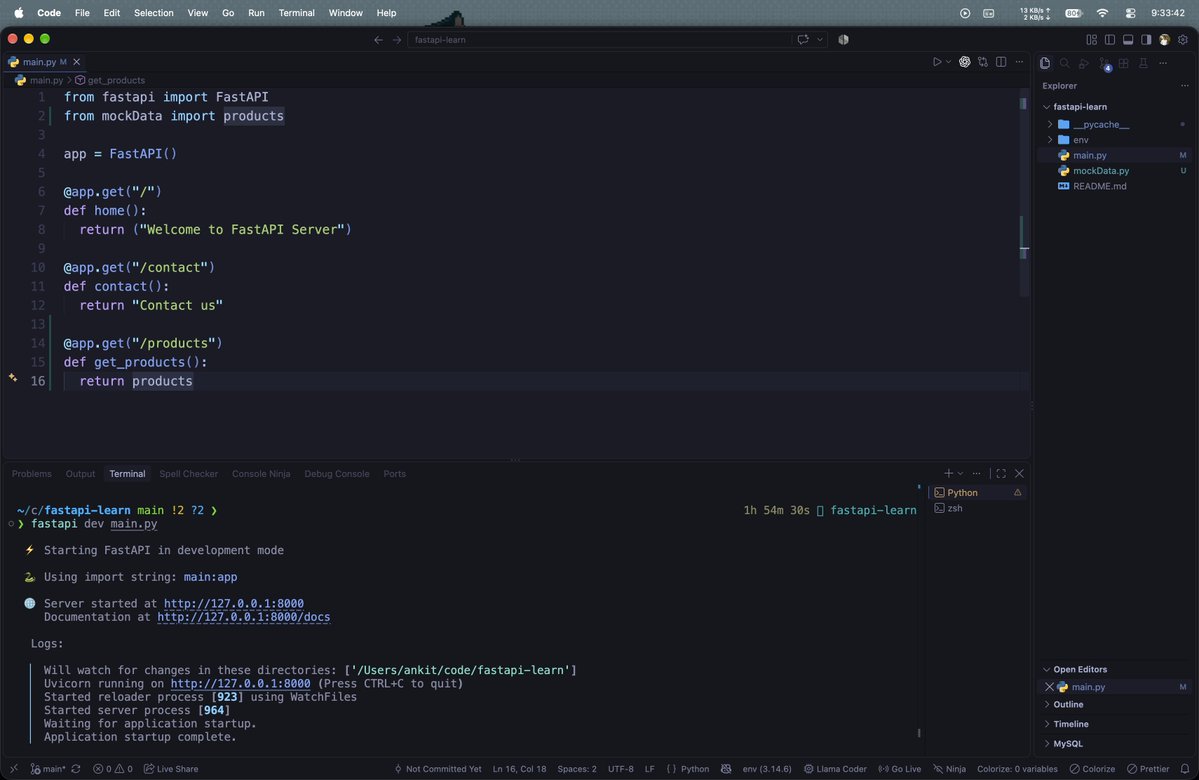1199x780 pixels.
Task: Switch to the Output panel tab
Action: (x=80, y=474)
